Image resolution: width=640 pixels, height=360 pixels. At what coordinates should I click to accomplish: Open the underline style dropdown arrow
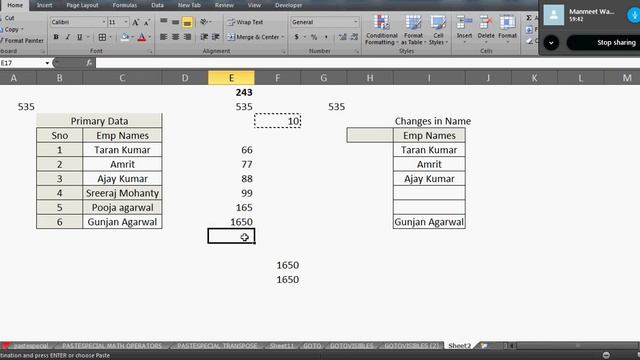tap(87, 37)
